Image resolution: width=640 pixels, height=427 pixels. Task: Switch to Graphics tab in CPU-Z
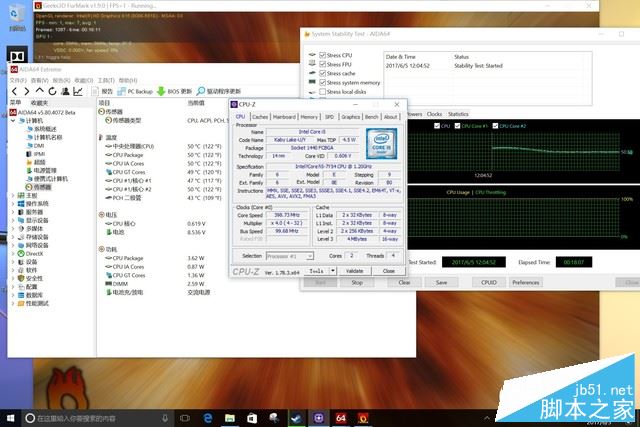coord(351,117)
